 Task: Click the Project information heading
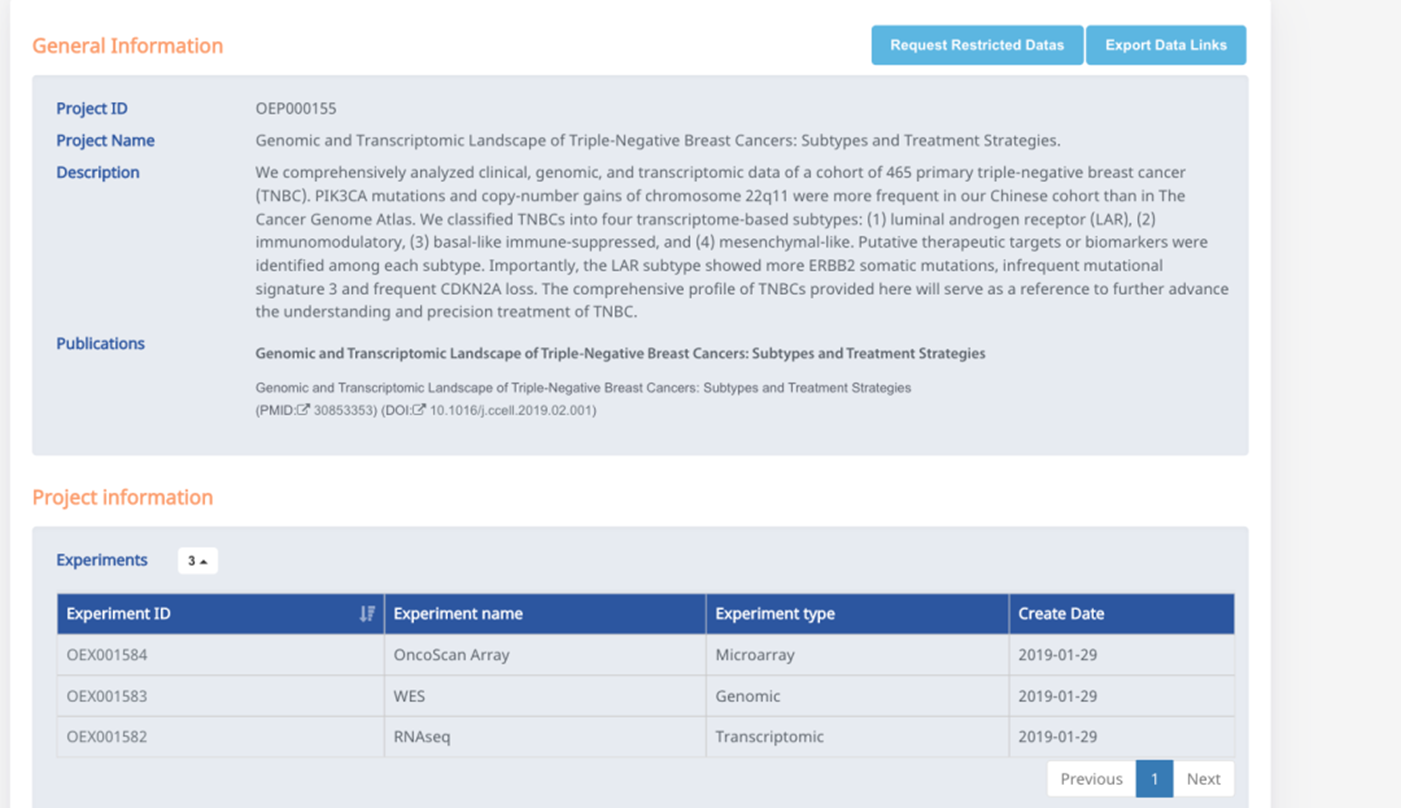(x=123, y=497)
